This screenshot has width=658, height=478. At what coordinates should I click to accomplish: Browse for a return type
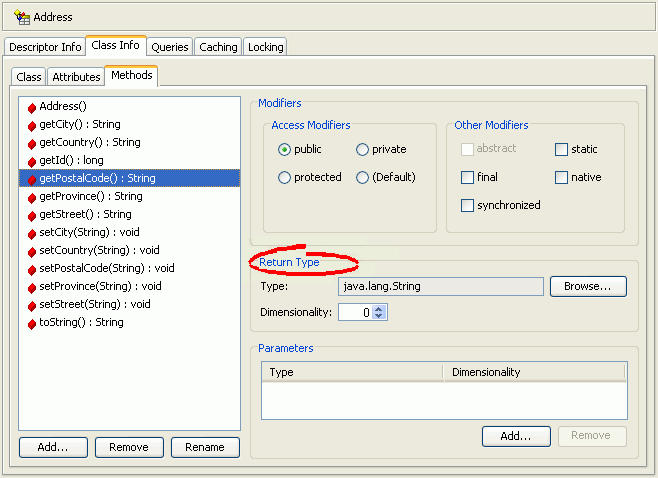[588, 286]
